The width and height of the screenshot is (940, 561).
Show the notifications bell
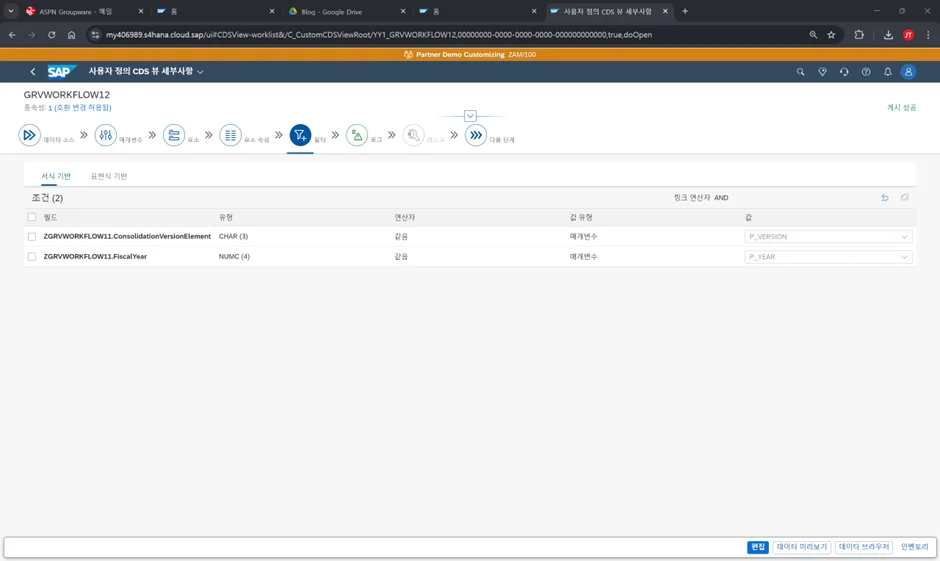click(x=887, y=72)
